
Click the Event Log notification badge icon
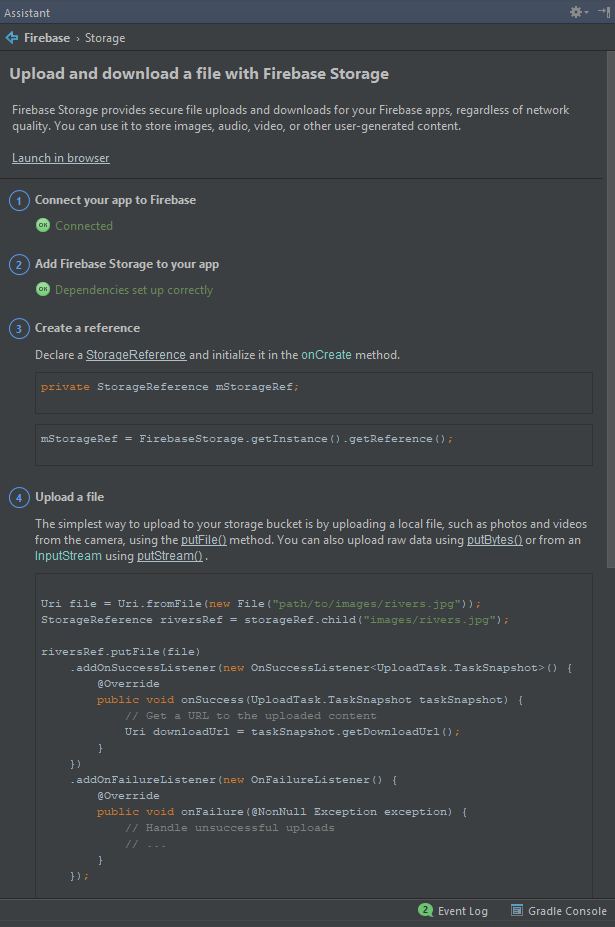[x=426, y=910]
